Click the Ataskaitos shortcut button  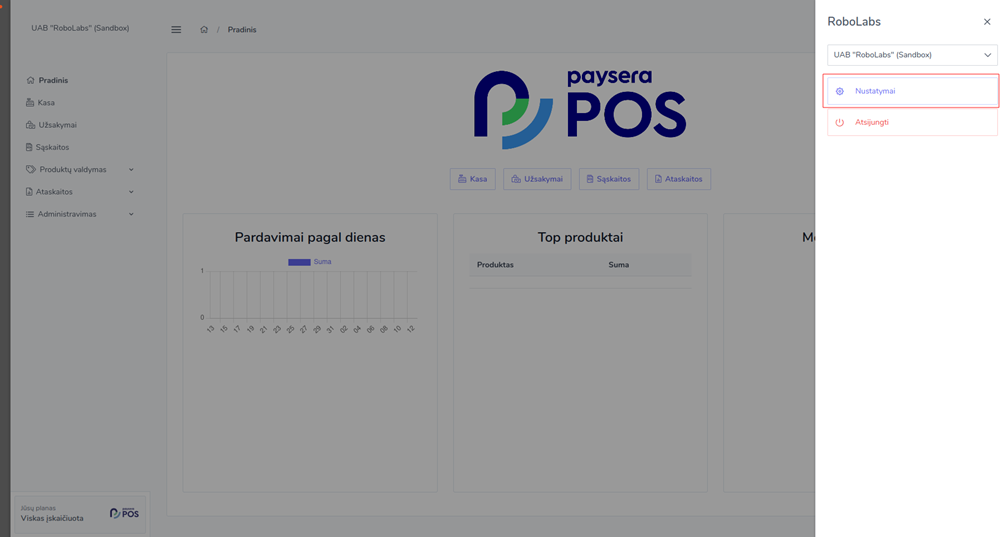679,179
